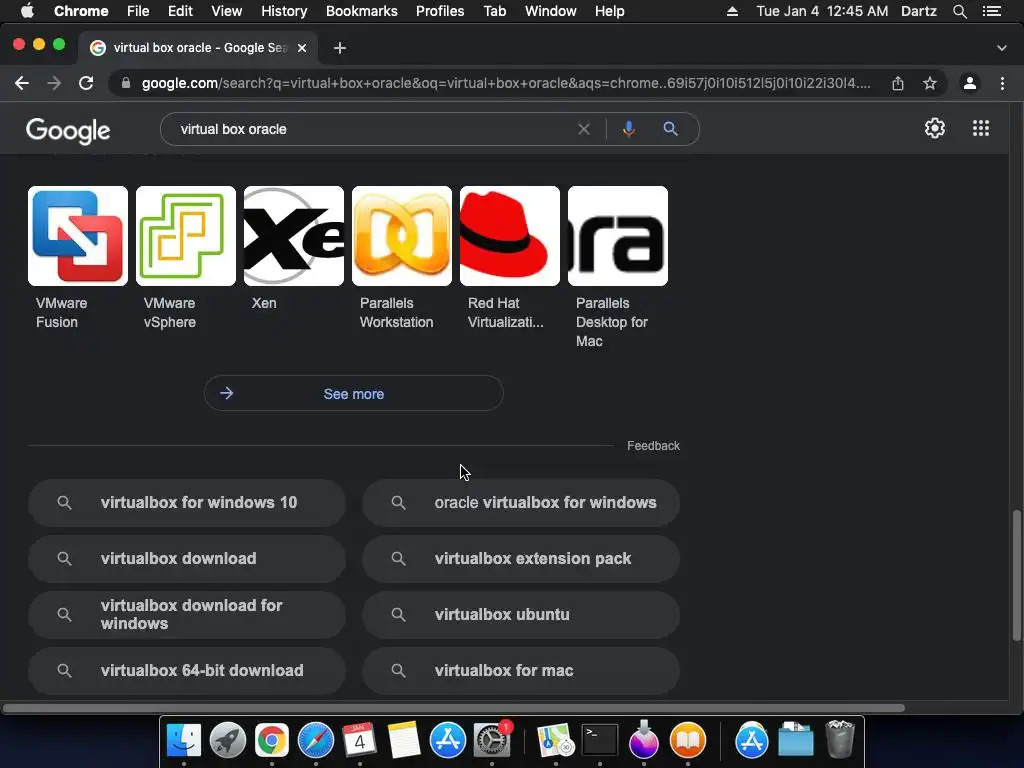Click the See more button
The image size is (1024, 768).
click(353, 393)
